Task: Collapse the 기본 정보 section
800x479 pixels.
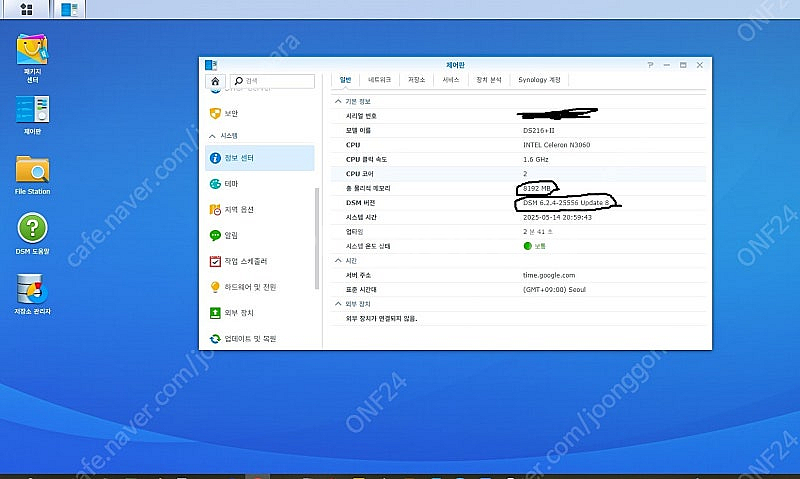Action: pyautogui.click(x=338, y=102)
